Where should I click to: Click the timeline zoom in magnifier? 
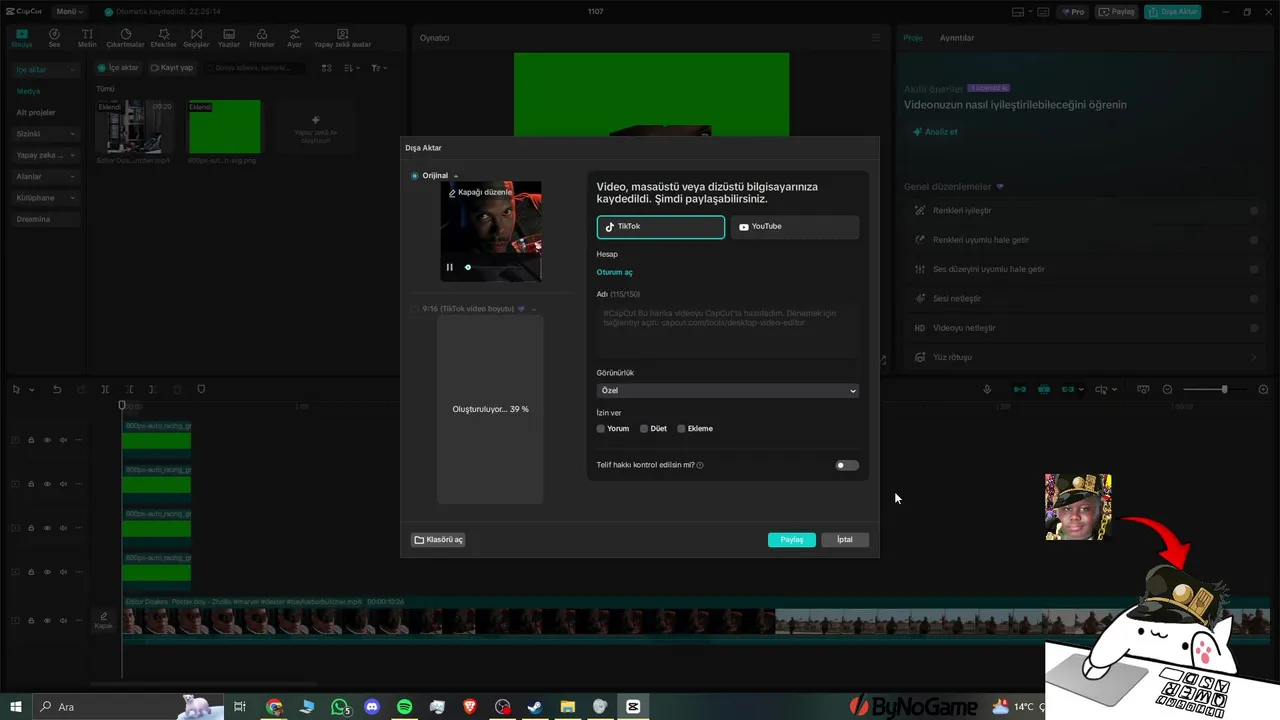1263,389
